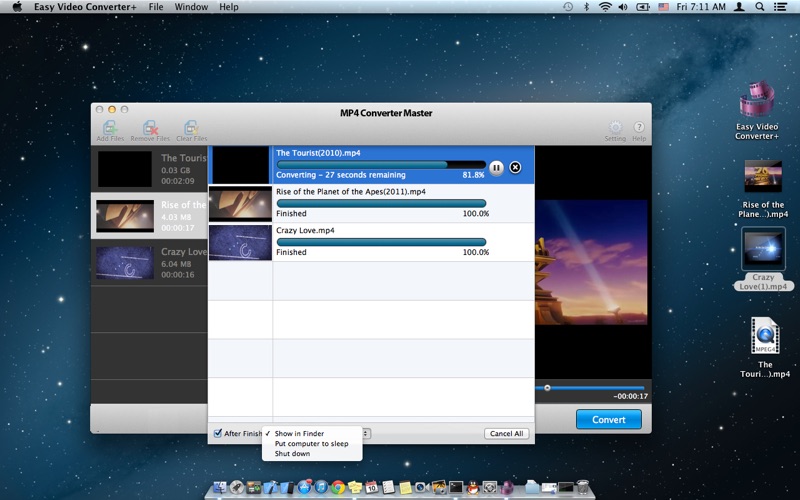Click Crazy Love(1).mp4 desktop file
The height and width of the screenshot is (500, 800).
[x=763, y=259]
